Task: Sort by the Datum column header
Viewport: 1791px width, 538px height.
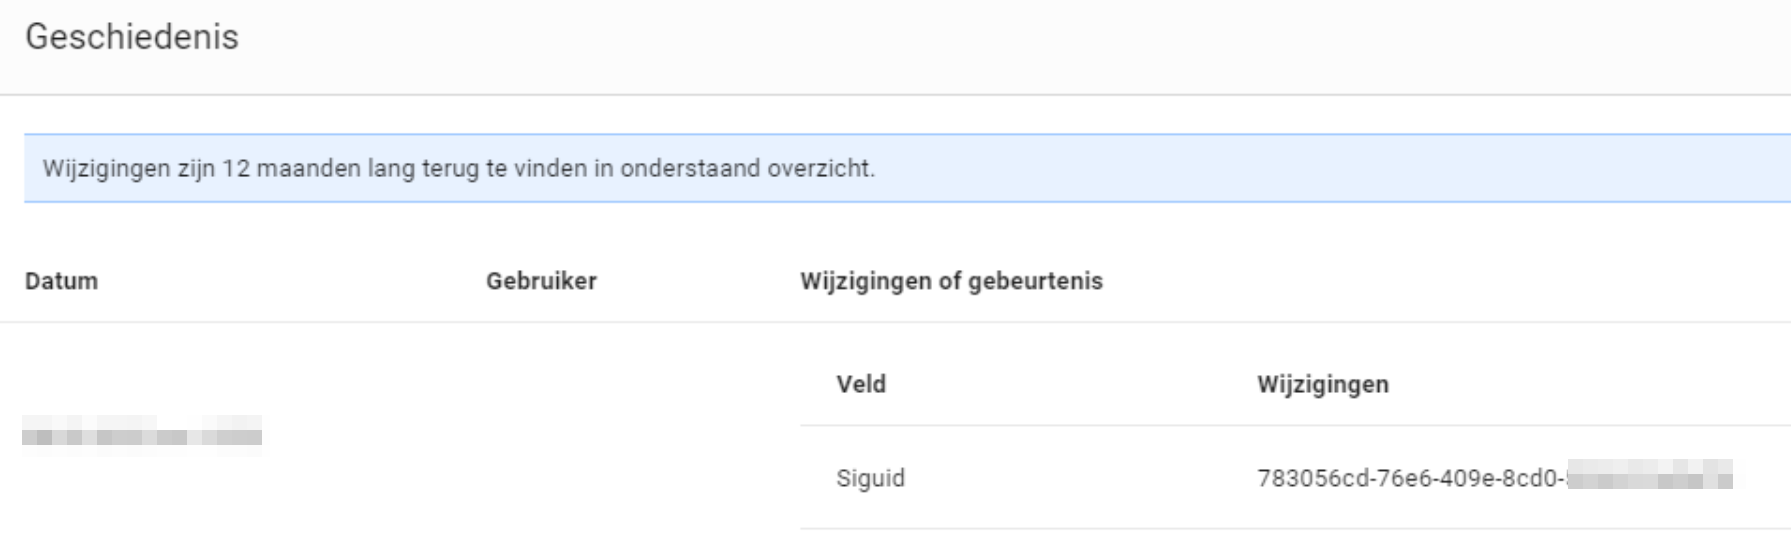Action: pyautogui.click(x=61, y=281)
